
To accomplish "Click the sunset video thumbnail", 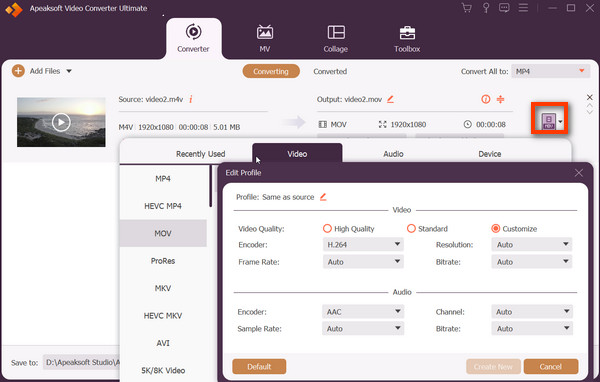I will click(61, 122).
